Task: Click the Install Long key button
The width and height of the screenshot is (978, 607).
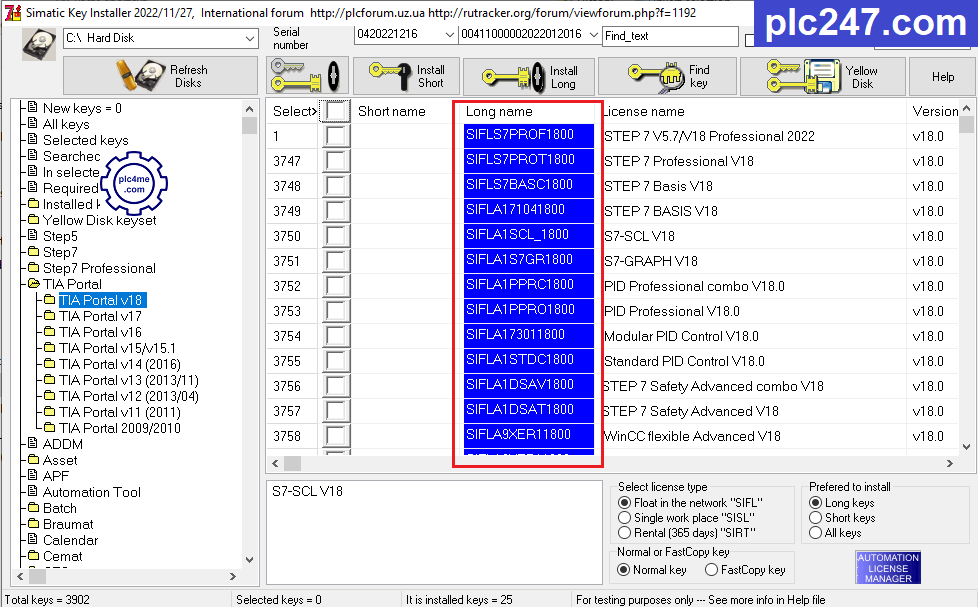Action: [530, 77]
